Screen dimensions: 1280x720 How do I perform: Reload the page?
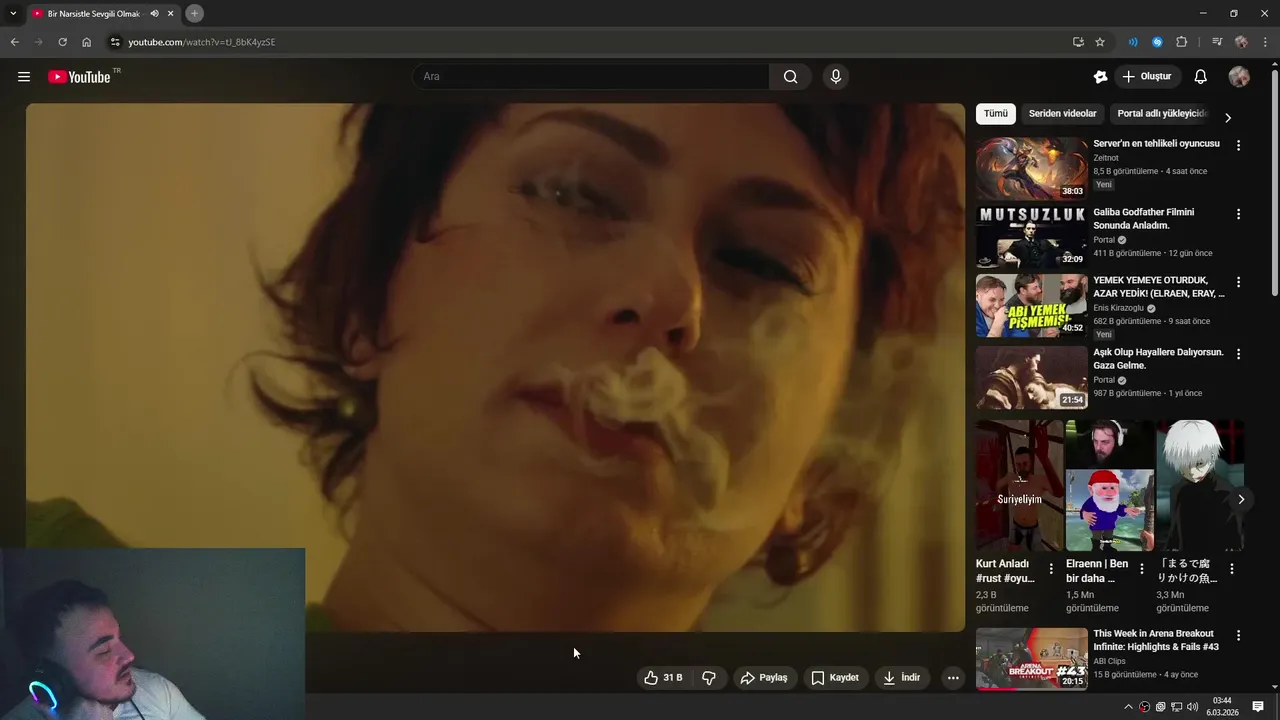62,42
